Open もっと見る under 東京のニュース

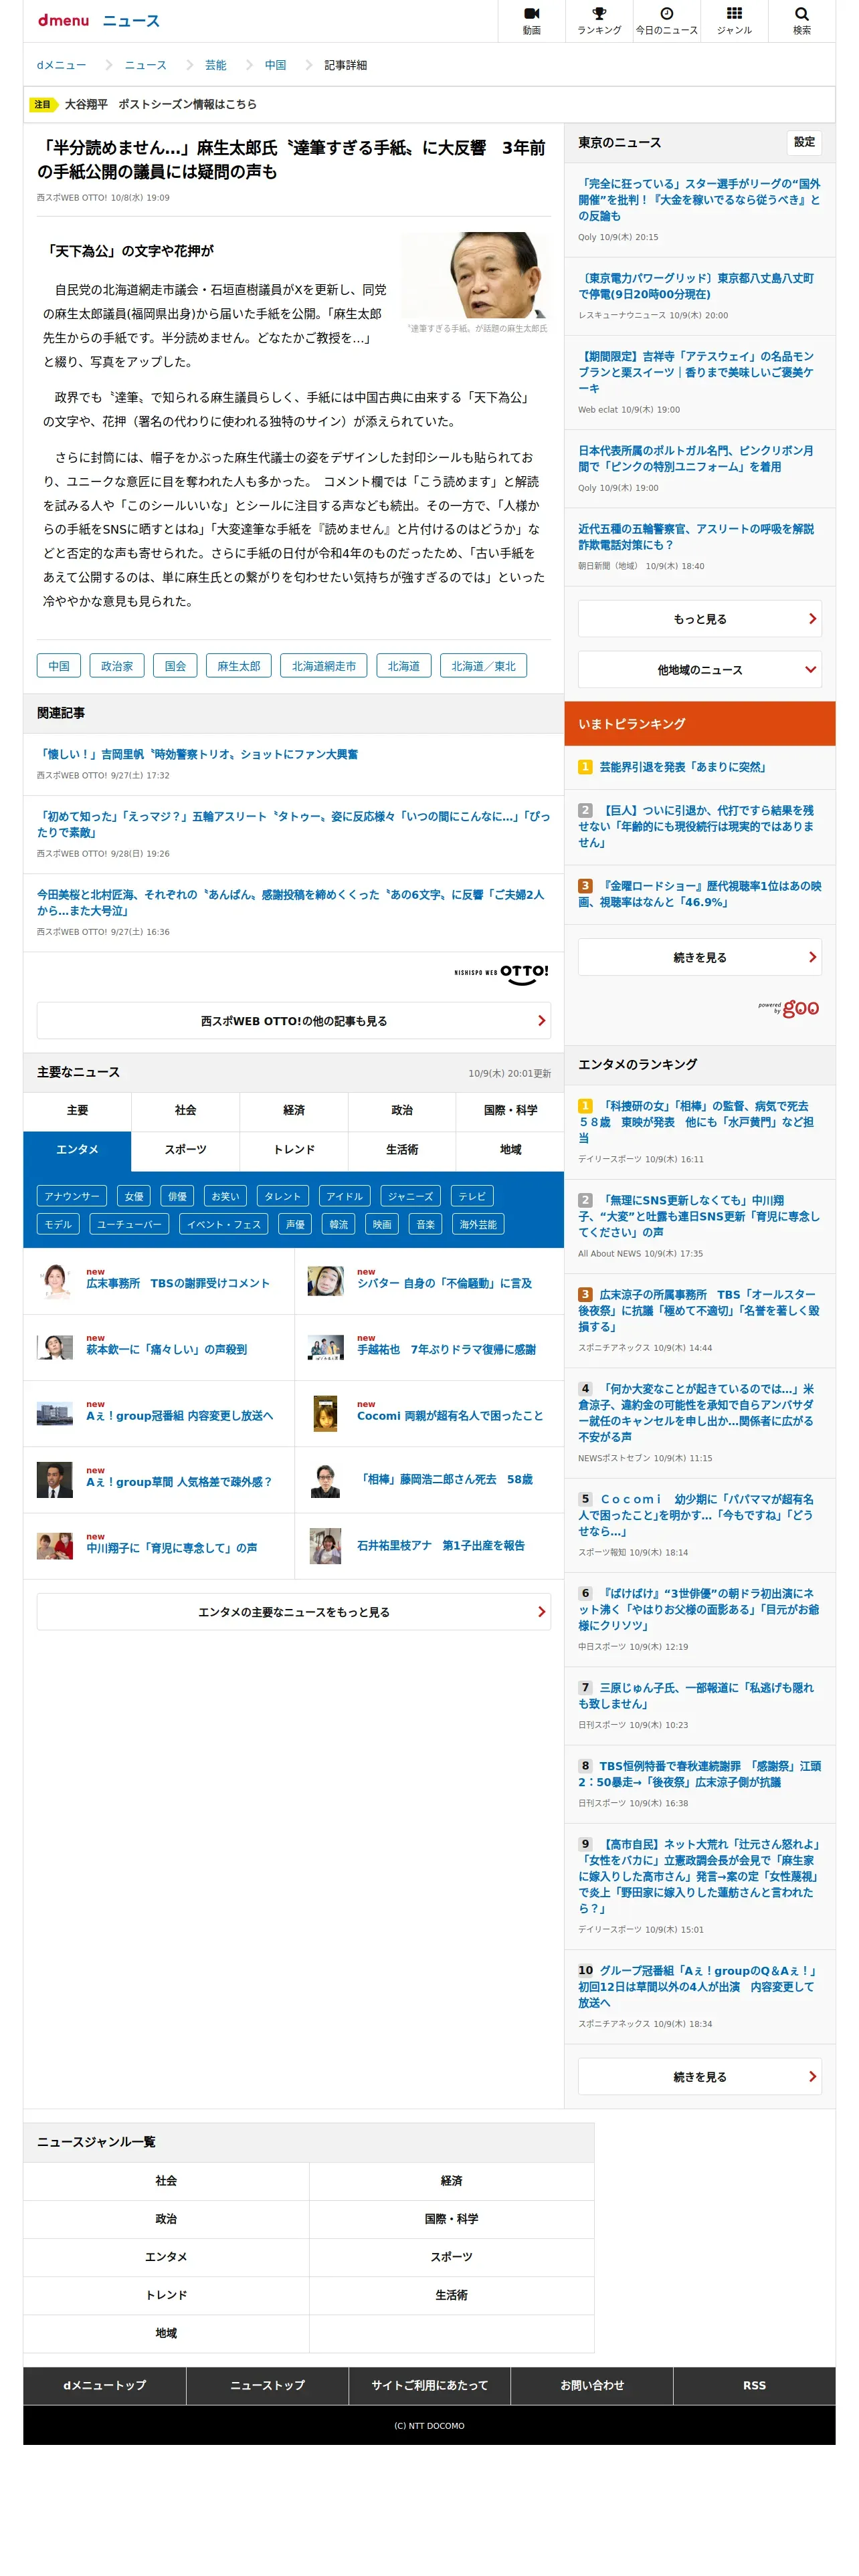(x=699, y=618)
